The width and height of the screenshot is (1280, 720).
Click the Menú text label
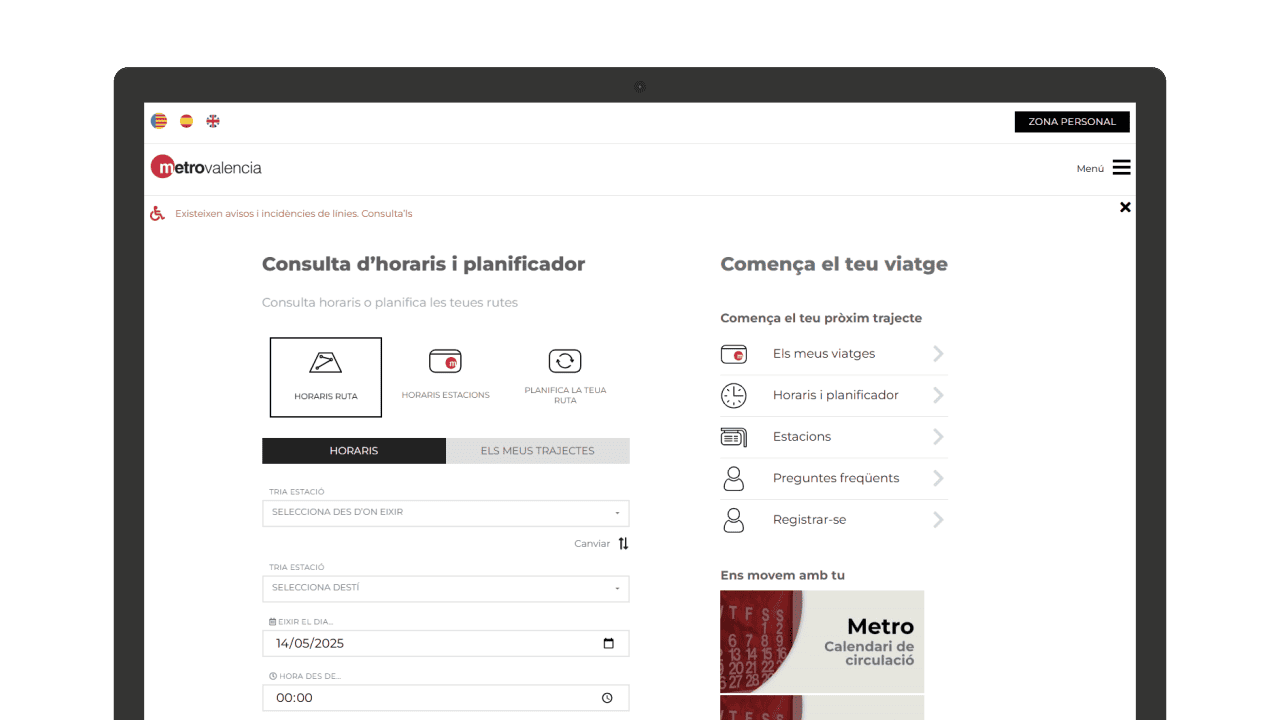coord(1090,168)
